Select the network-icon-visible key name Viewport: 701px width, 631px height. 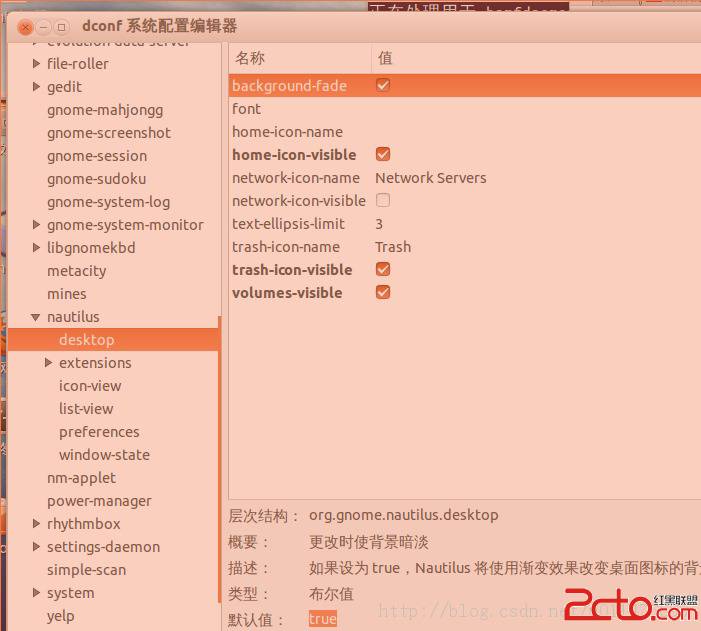click(x=299, y=201)
